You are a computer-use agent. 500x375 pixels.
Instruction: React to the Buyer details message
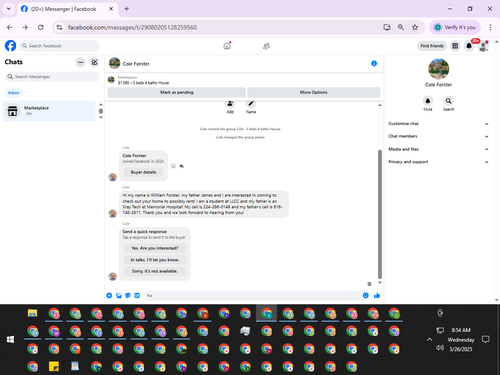(173, 166)
